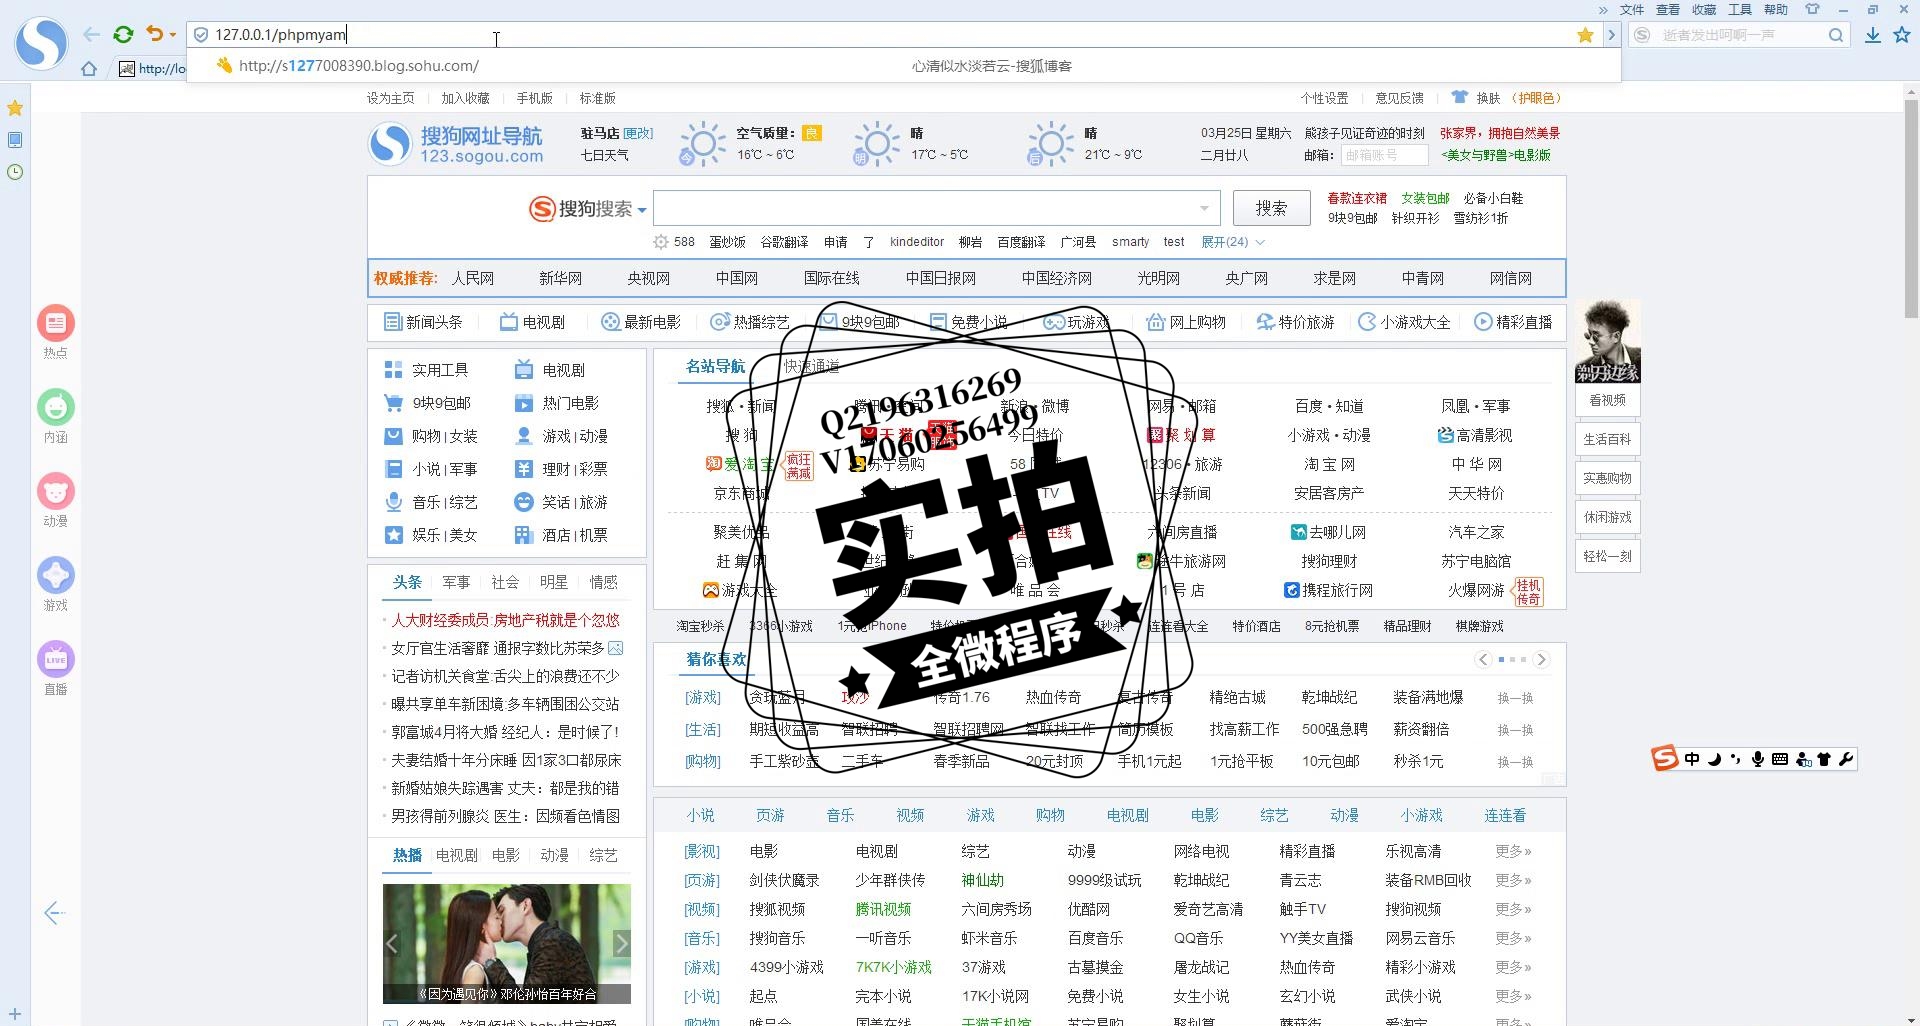The width and height of the screenshot is (1920, 1026).
Task: Click 换一换 on the 生活 row
Action: click(x=1515, y=730)
